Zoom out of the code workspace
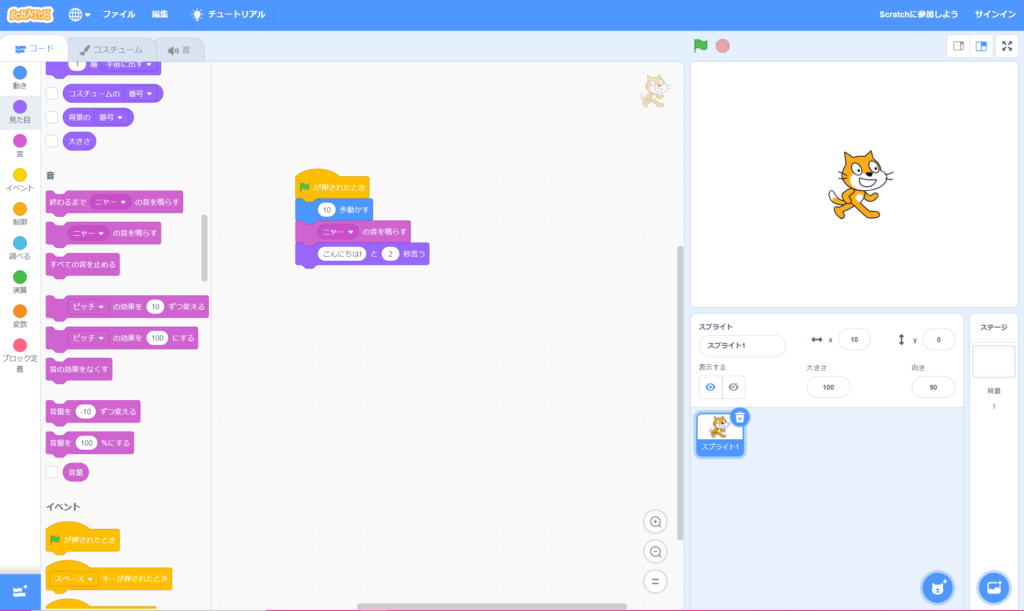Screen dimensions: 1024x611 [x=655, y=551]
